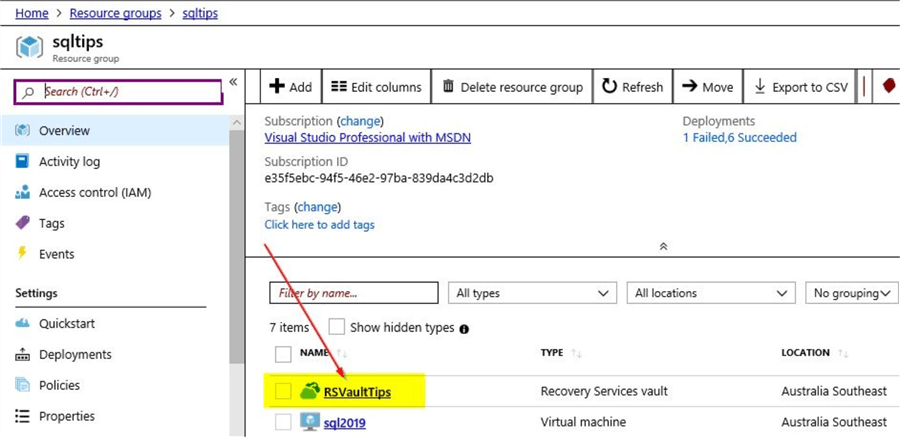
Task: Click the Access control (IAM) people icon
Action: pos(22,192)
